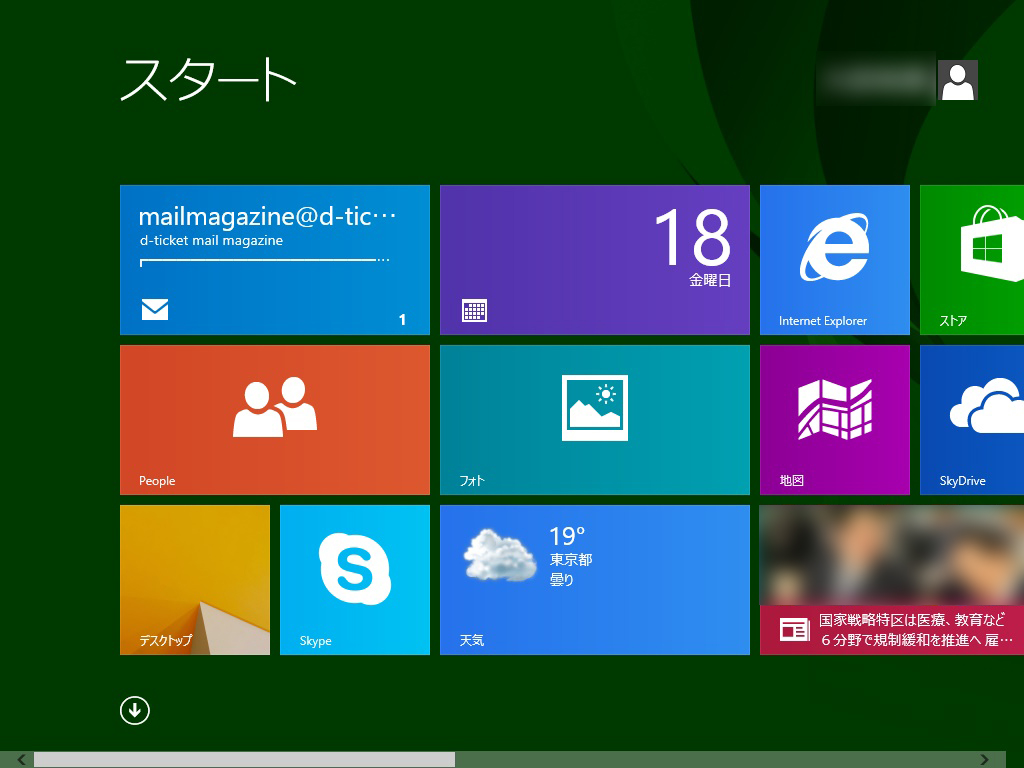Open the 天気 (Weather) tile
Viewport: 1024px width, 768px height.
pyautogui.click(x=595, y=580)
